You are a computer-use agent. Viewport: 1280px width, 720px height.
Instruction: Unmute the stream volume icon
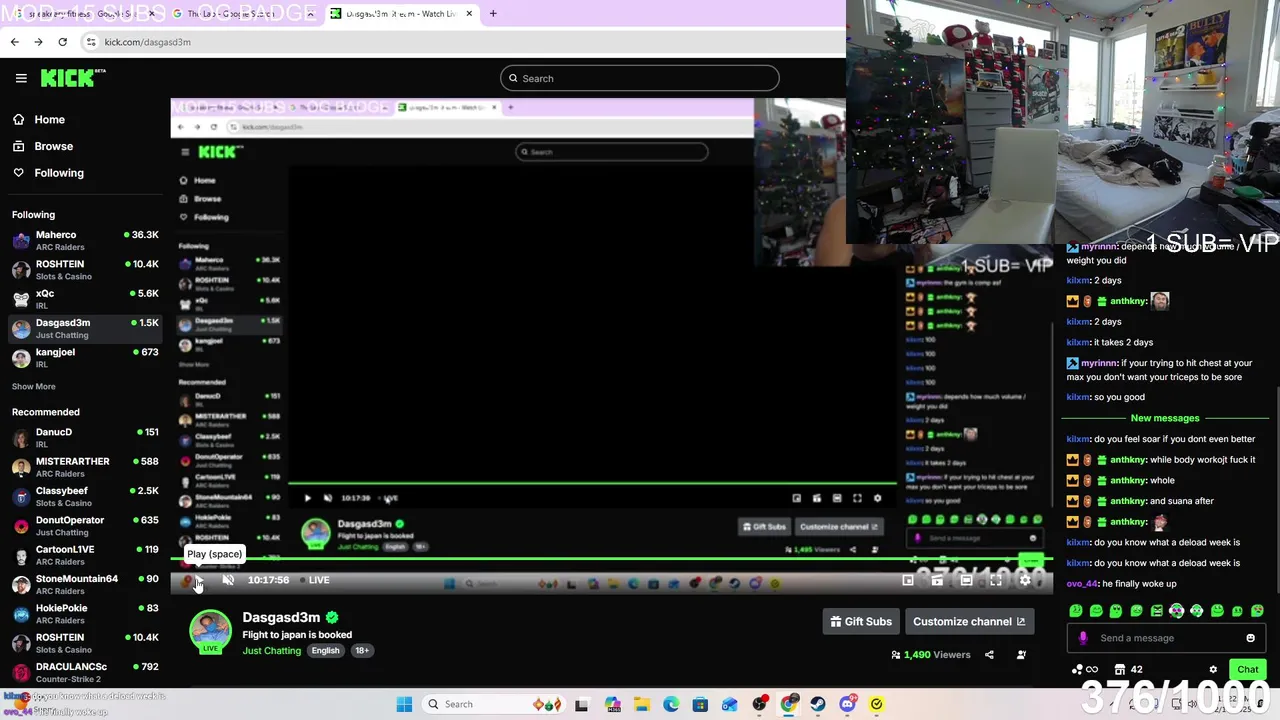228,580
